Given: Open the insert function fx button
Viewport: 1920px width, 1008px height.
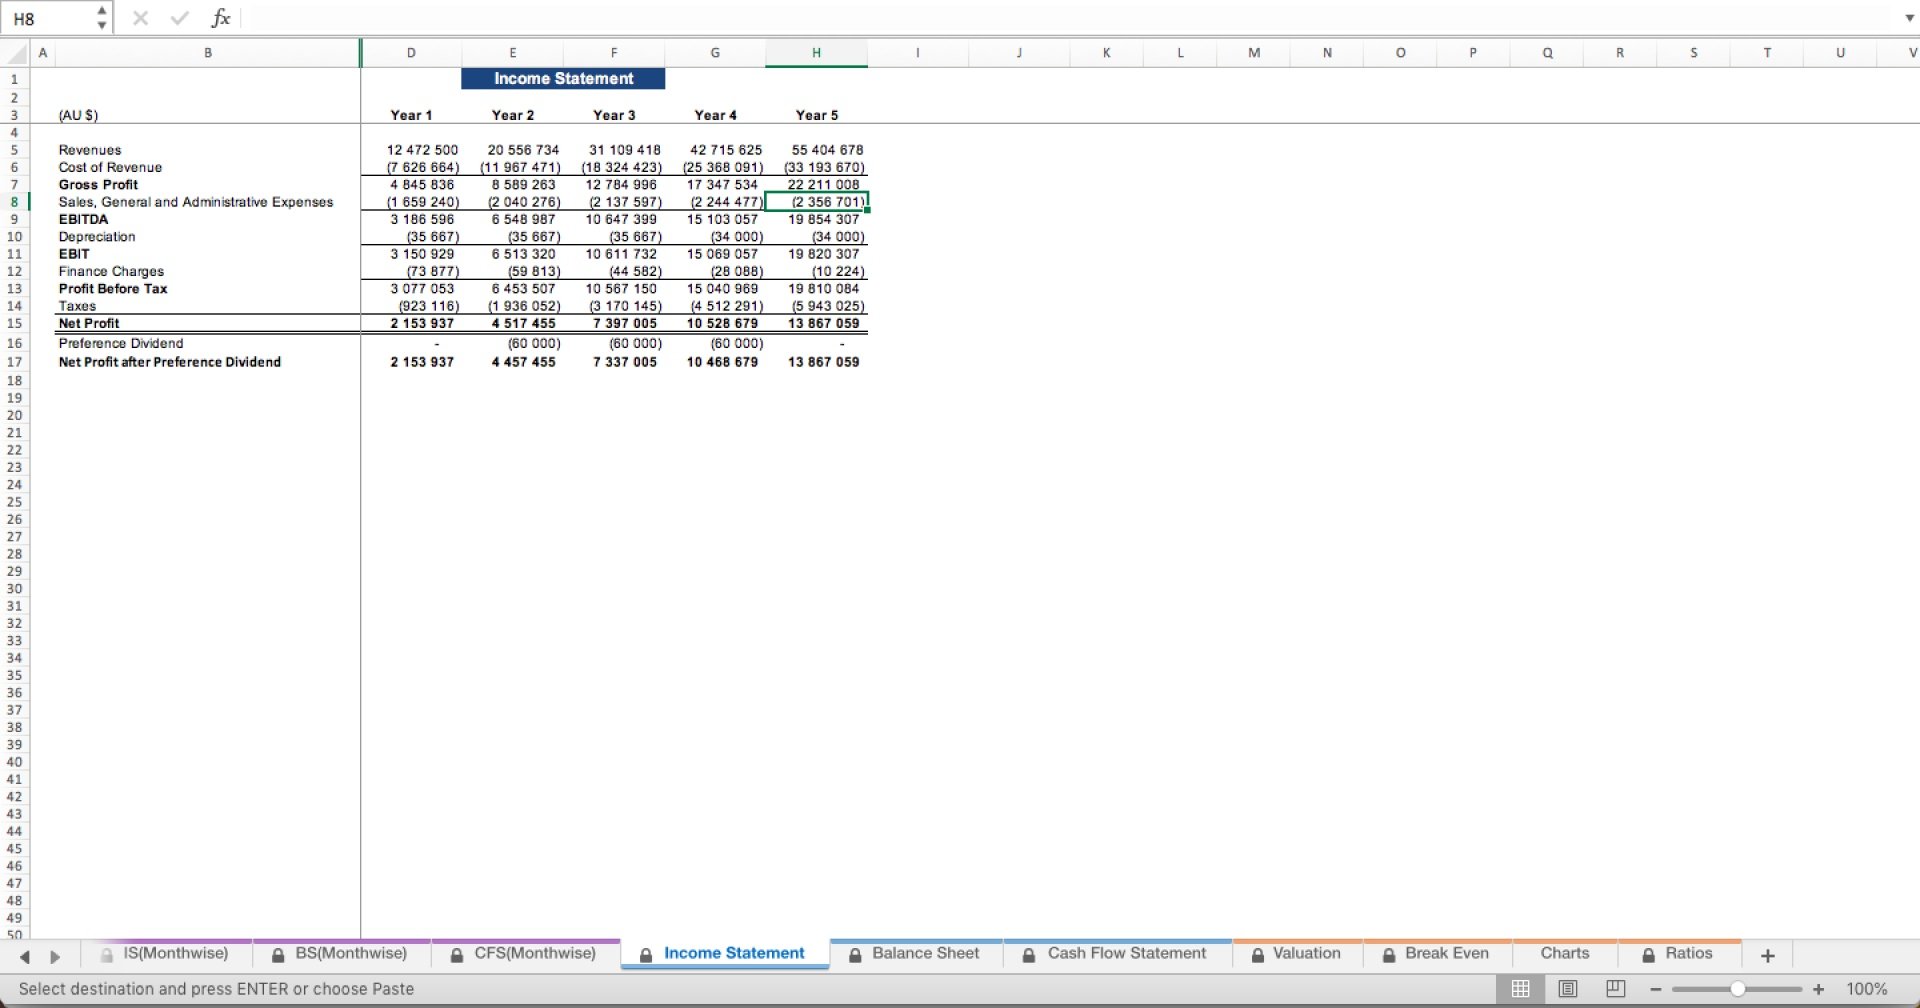Looking at the screenshot, I should 220,18.
